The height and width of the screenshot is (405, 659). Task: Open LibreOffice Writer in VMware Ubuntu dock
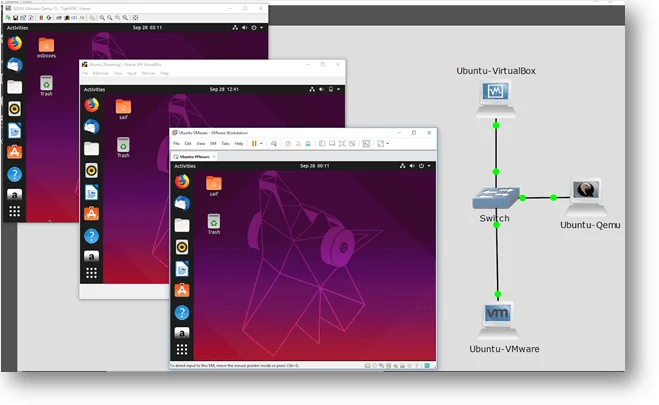tap(182, 269)
